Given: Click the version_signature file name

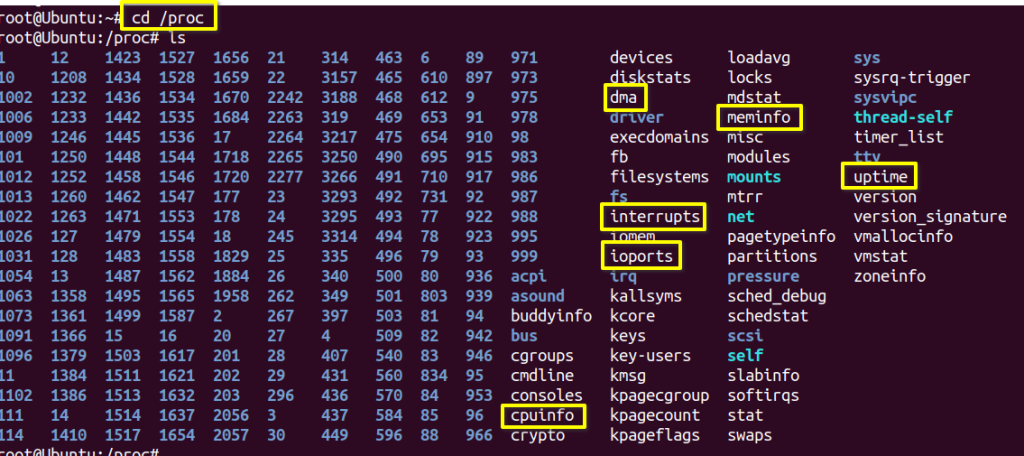Looking at the screenshot, I should [929, 217].
